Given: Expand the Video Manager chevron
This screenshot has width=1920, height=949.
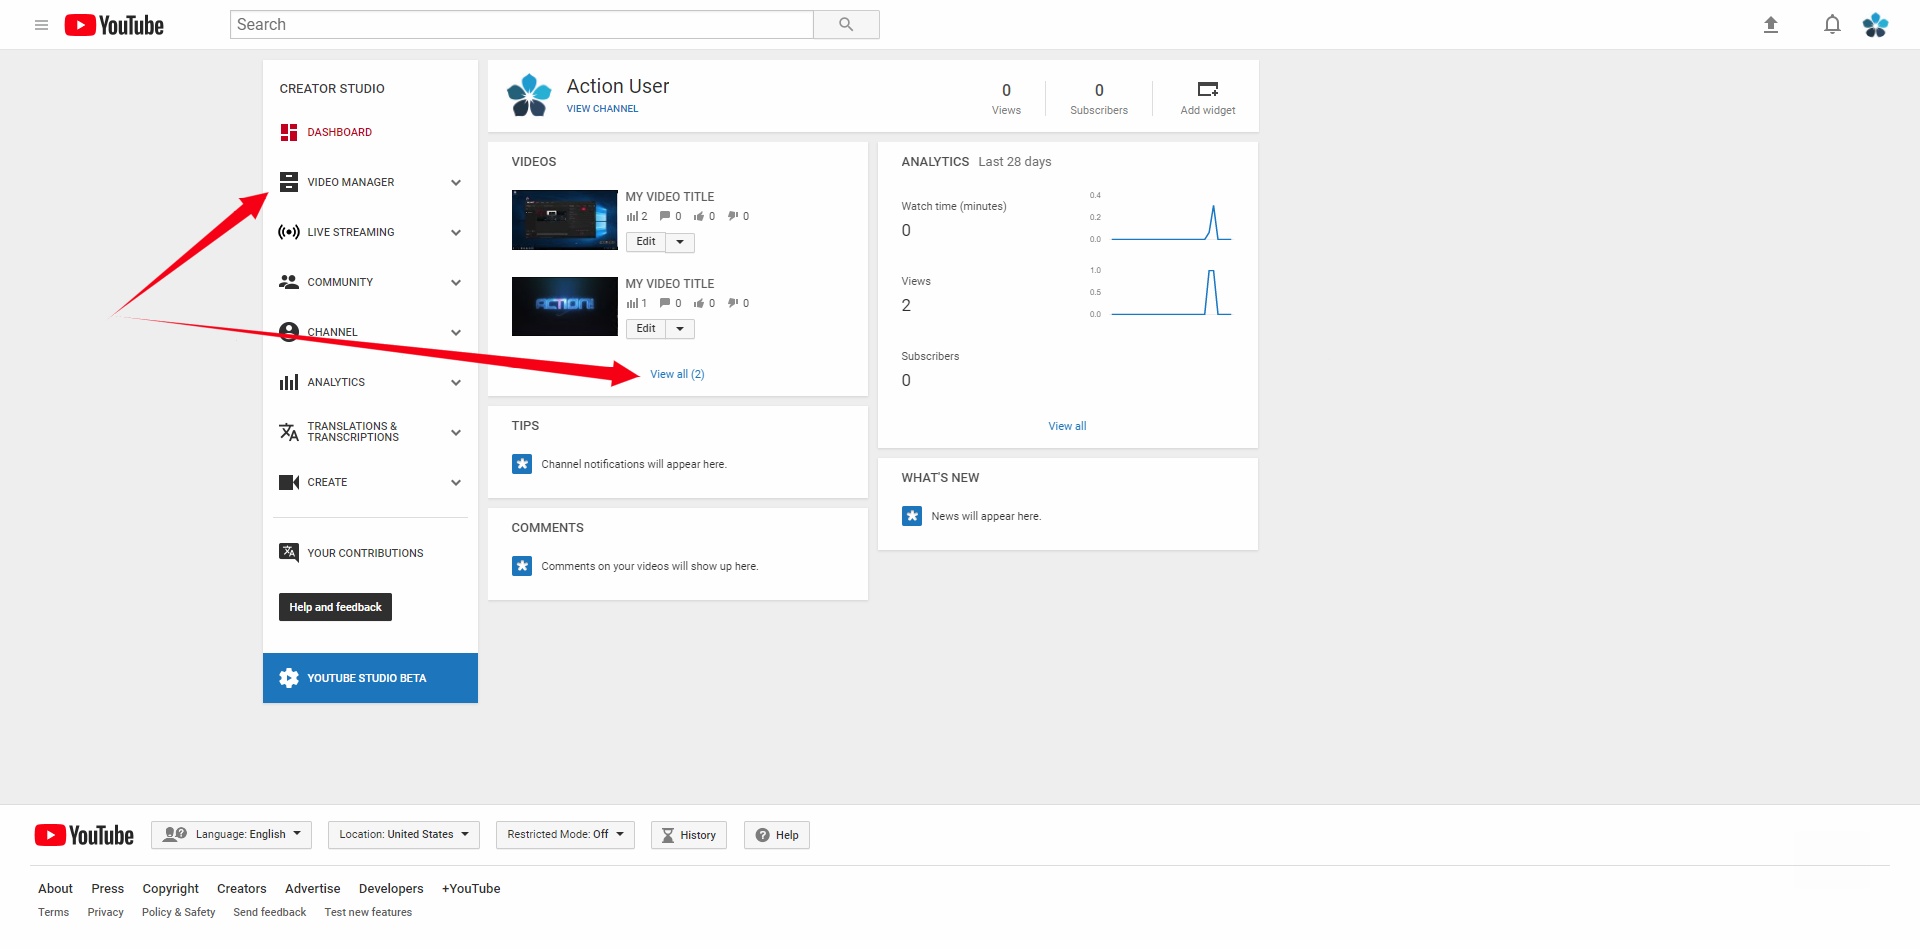Looking at the screenshot, I should [456, 182].
